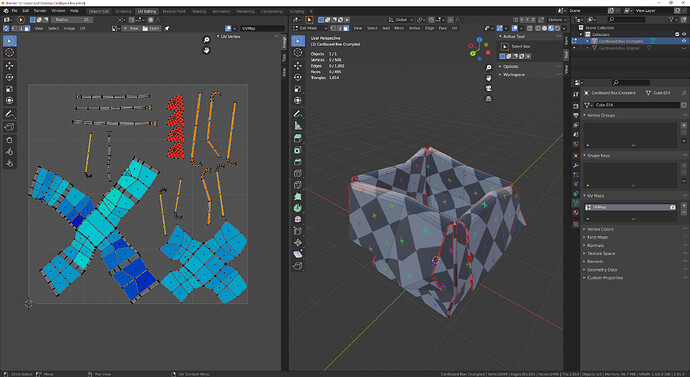Activate the Move tool in UV editor
Image resolution: width=690 pixels, height=377 pixels.
[9, 66]
